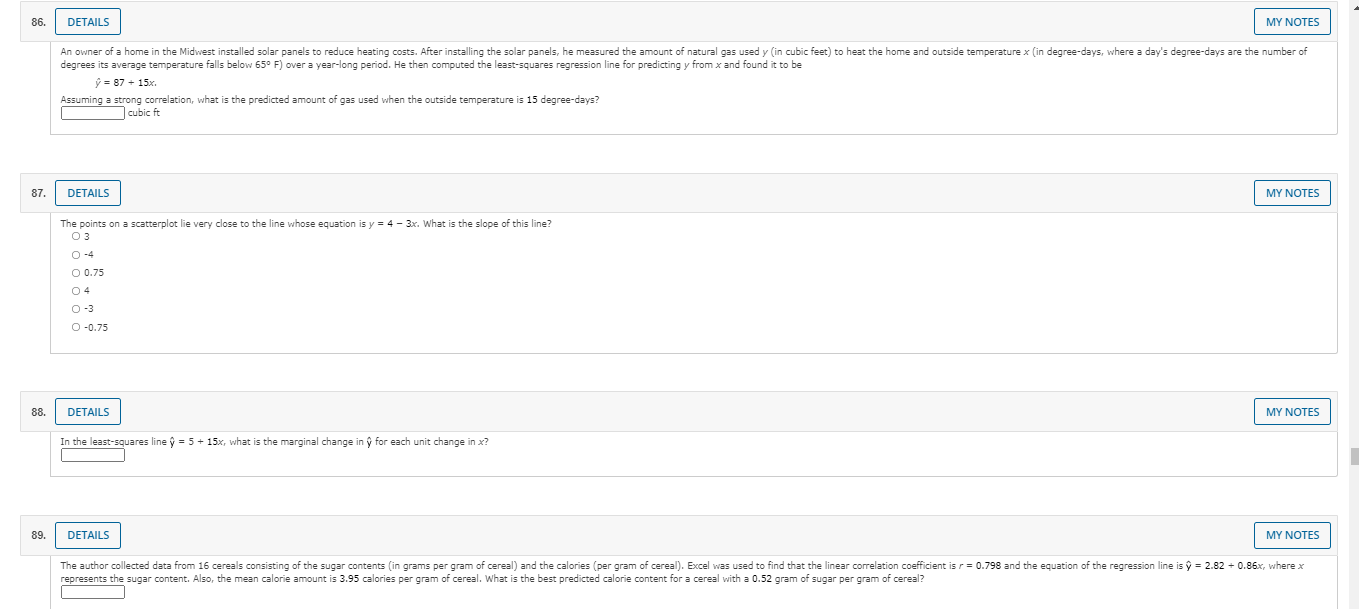The image size is (1359, 609).
Task: Click the scroll-up arrow on the scrollbar
Action: [x=1353, y=6]
